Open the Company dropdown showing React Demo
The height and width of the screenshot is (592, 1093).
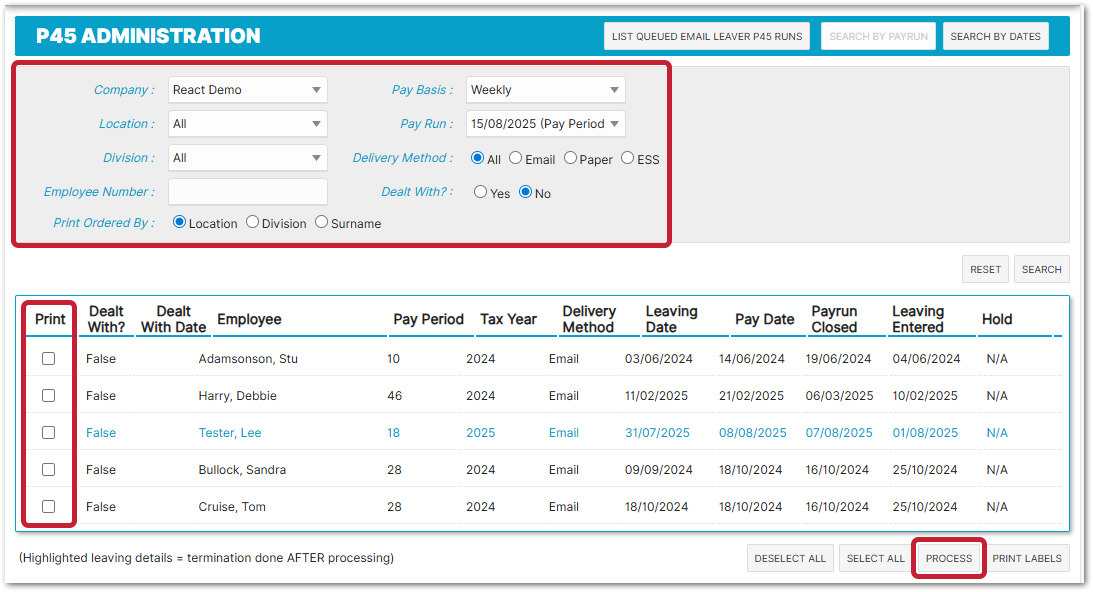click(247, 90)
